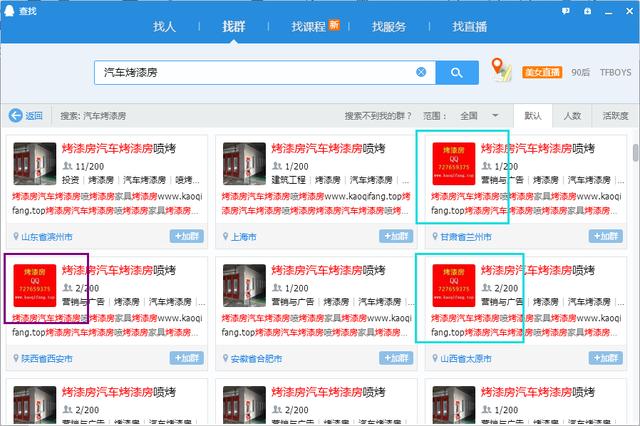The height and width of the screenshot is (426, 640).
Task: Open the map location pin icon
Action: coord(501,70)
